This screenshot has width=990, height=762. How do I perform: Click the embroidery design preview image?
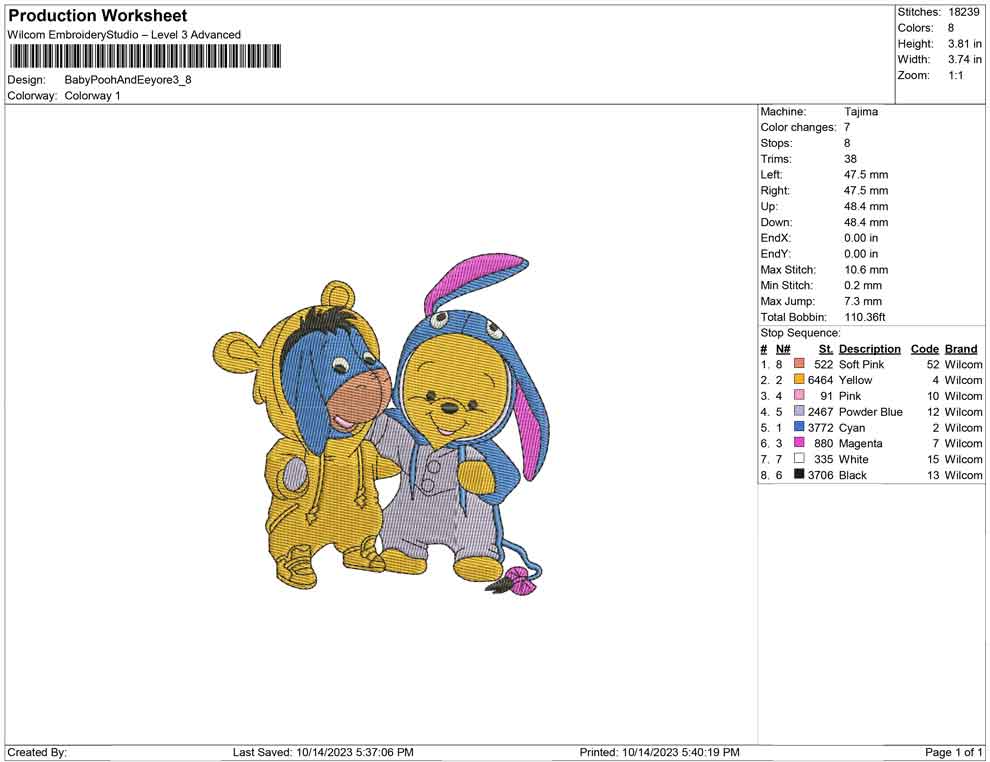381,424
